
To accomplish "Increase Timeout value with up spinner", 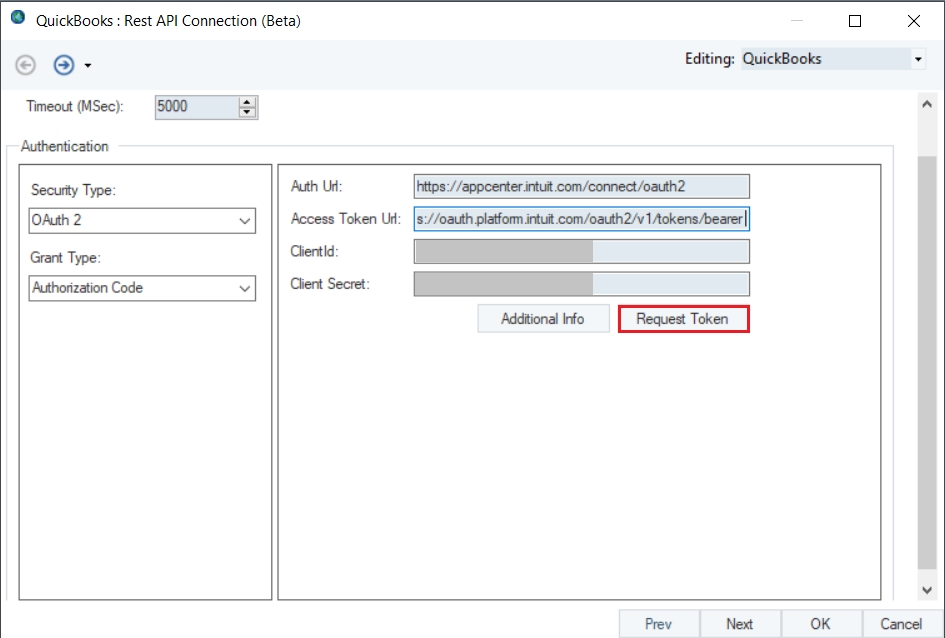I will tap(246, 102).
